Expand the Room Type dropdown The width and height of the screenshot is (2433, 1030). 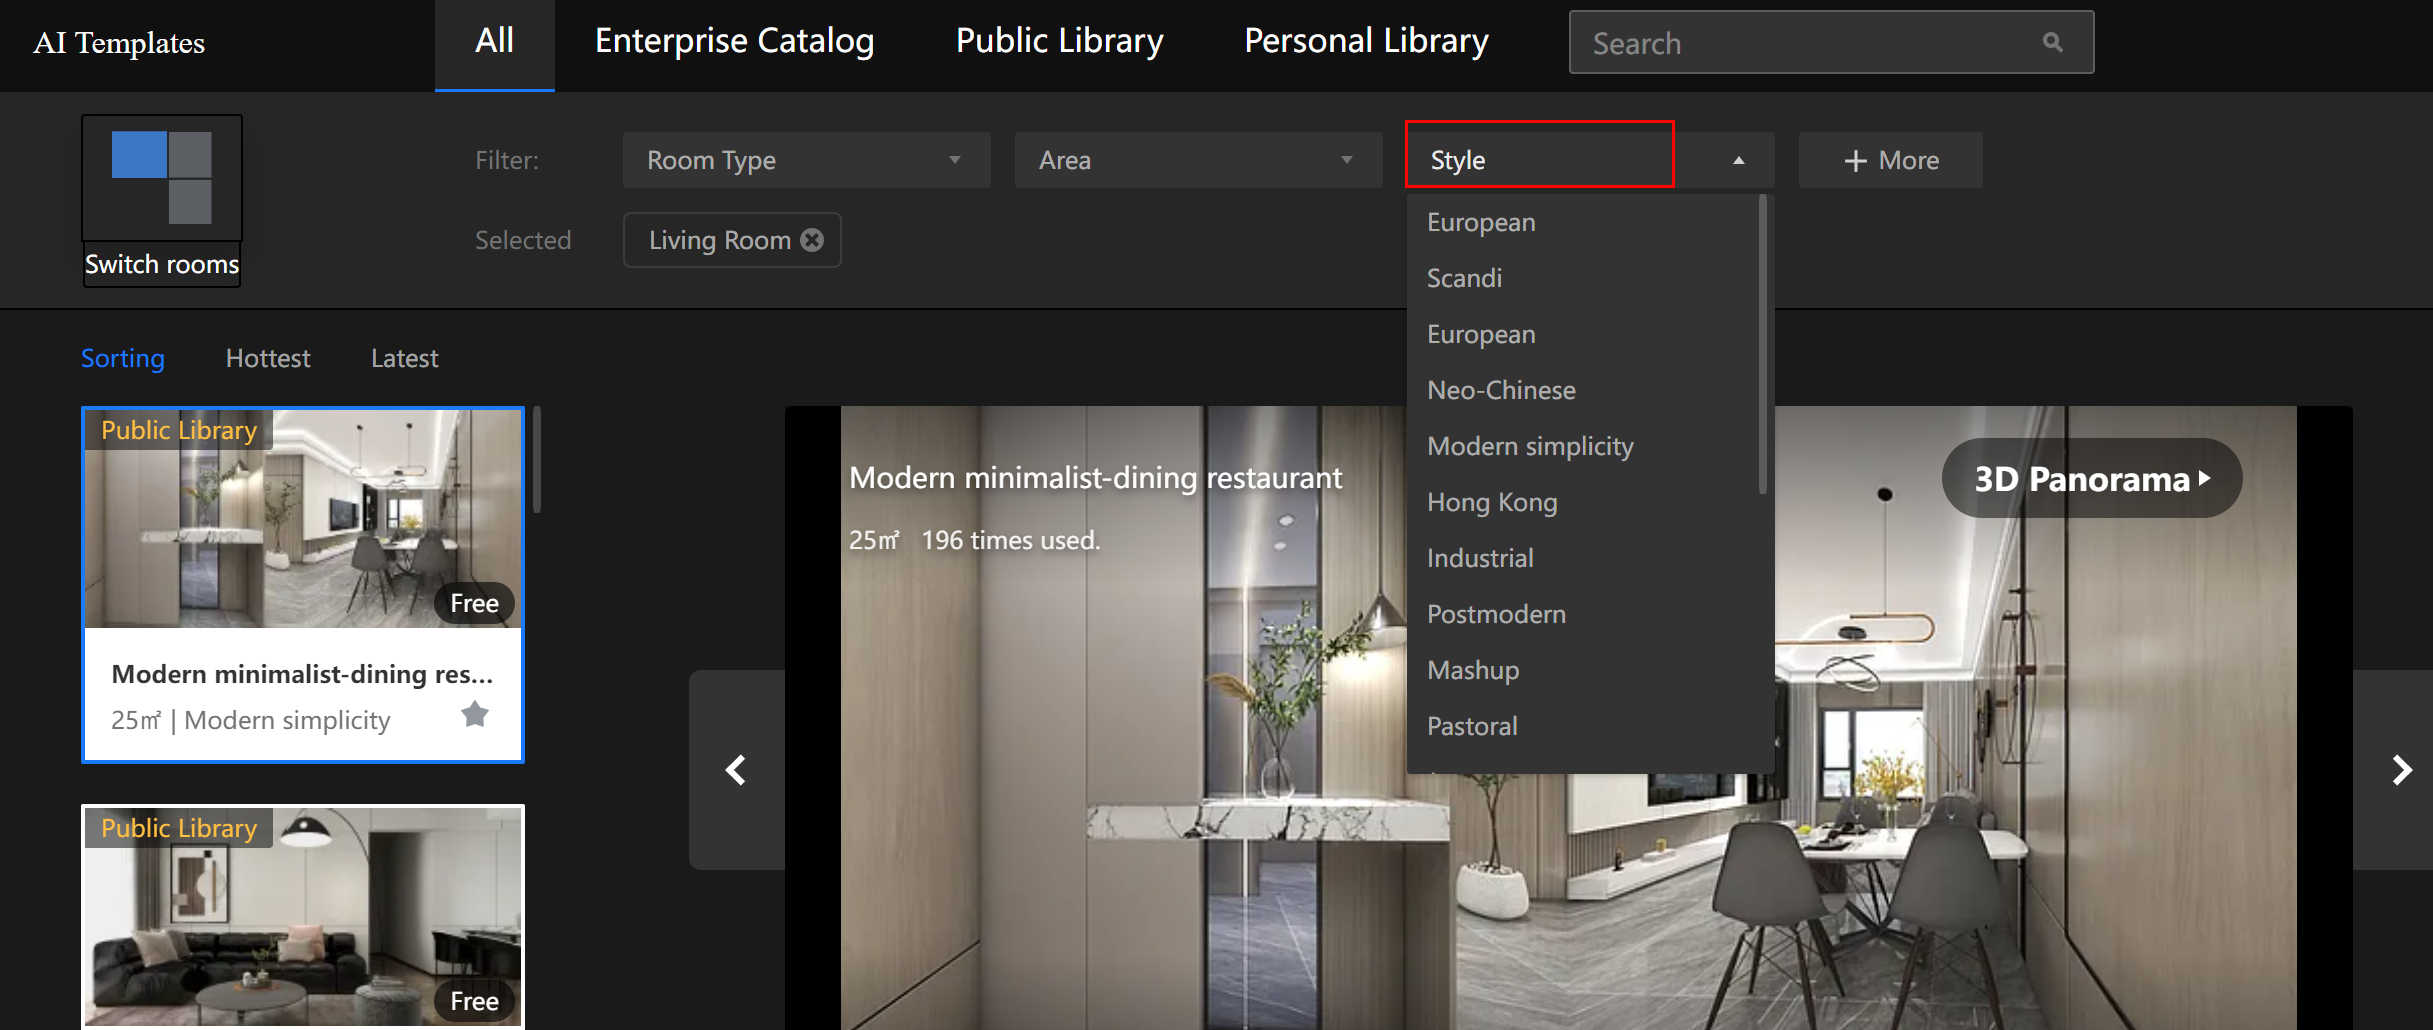point(806,160)
